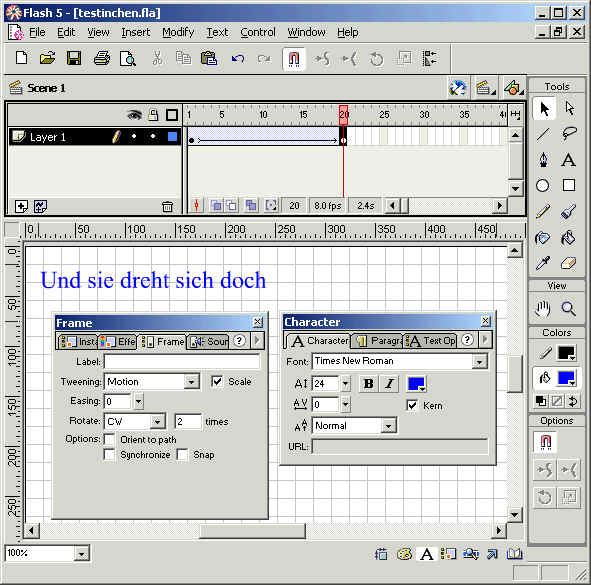Open Frame panel help button
591x585 pixels.
click(239, 341)
